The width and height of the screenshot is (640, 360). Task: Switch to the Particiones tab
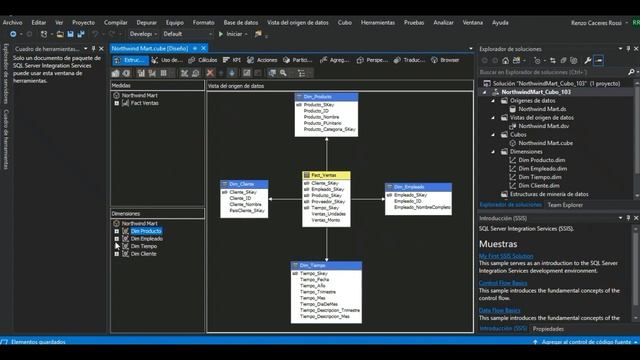pos(297,60)
